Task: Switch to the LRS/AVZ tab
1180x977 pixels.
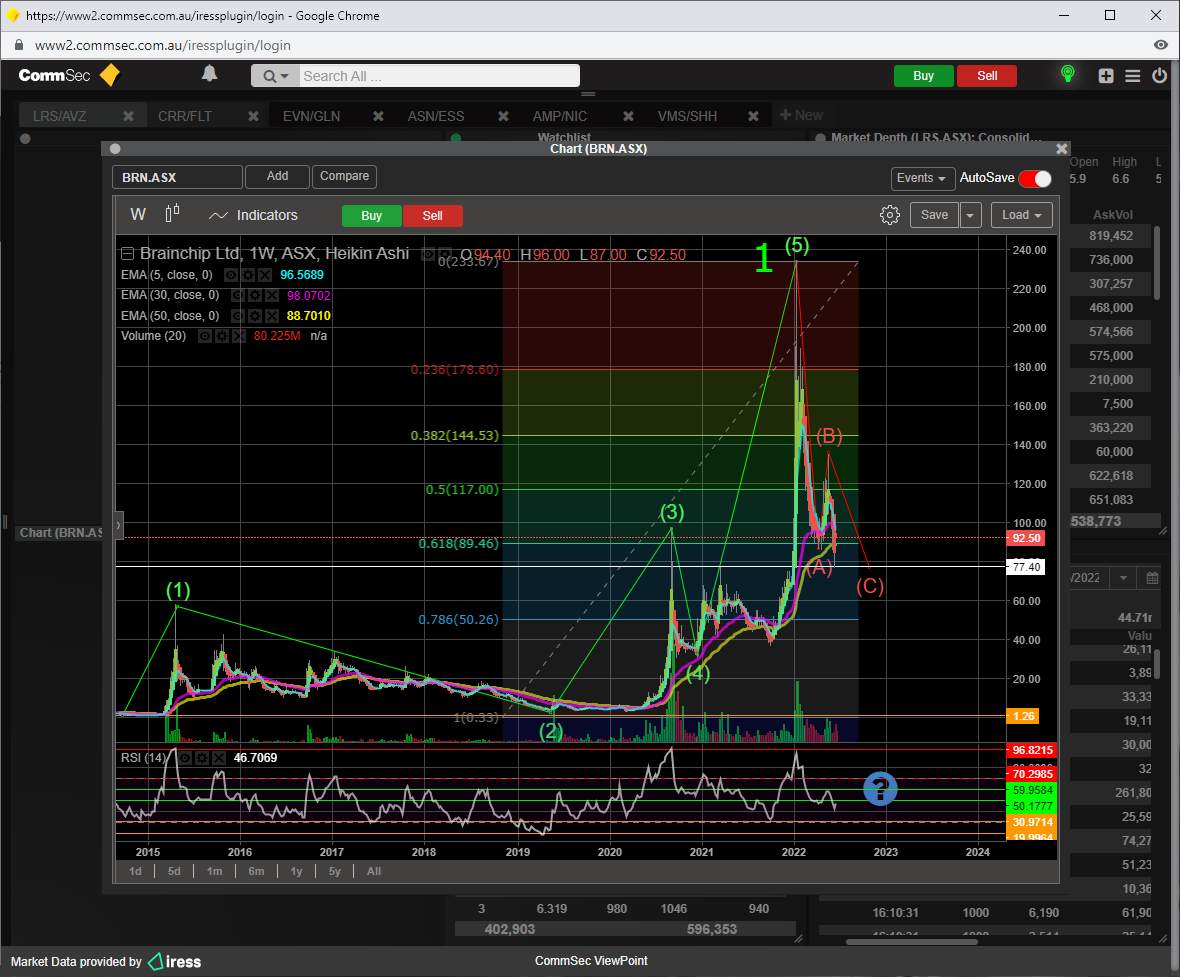Action: pyautogui.click(x=59, y=116)
